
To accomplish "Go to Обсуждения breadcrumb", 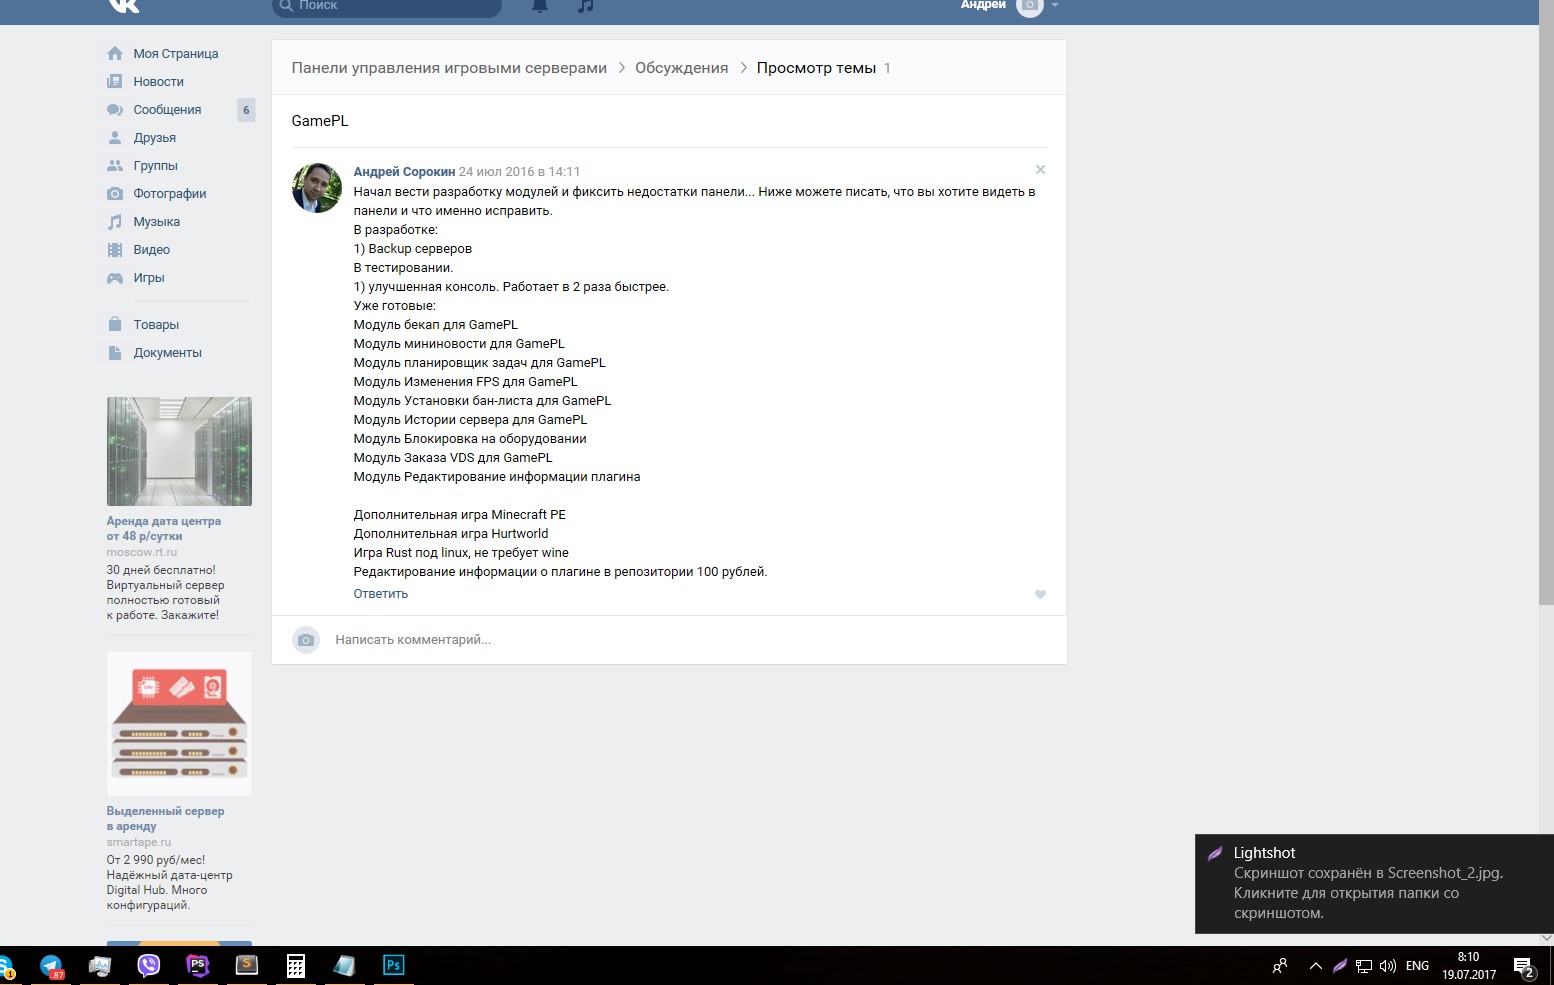I will pyautogui.click(x=682, y=68).
